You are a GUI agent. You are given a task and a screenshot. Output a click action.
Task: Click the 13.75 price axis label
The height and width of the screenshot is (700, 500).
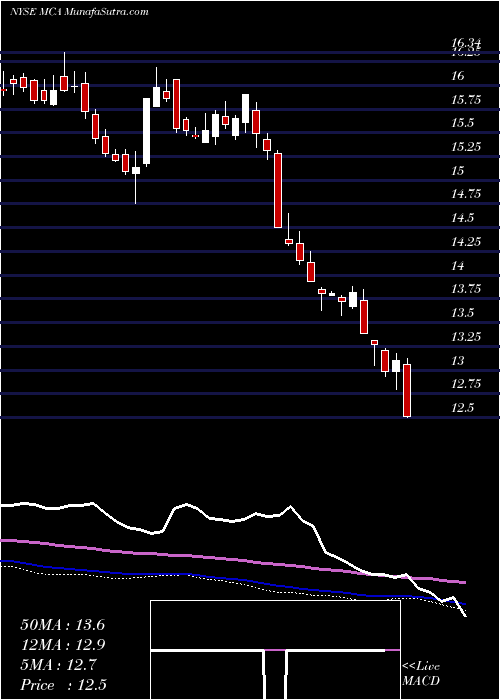[466, 289]
